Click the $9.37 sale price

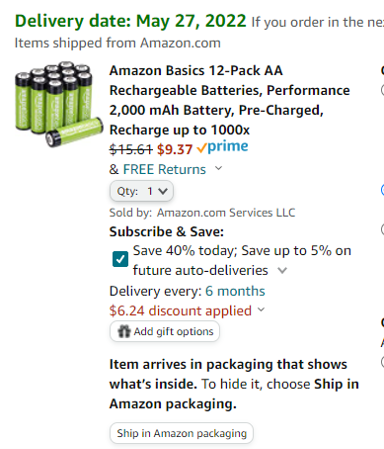point(175,149)
